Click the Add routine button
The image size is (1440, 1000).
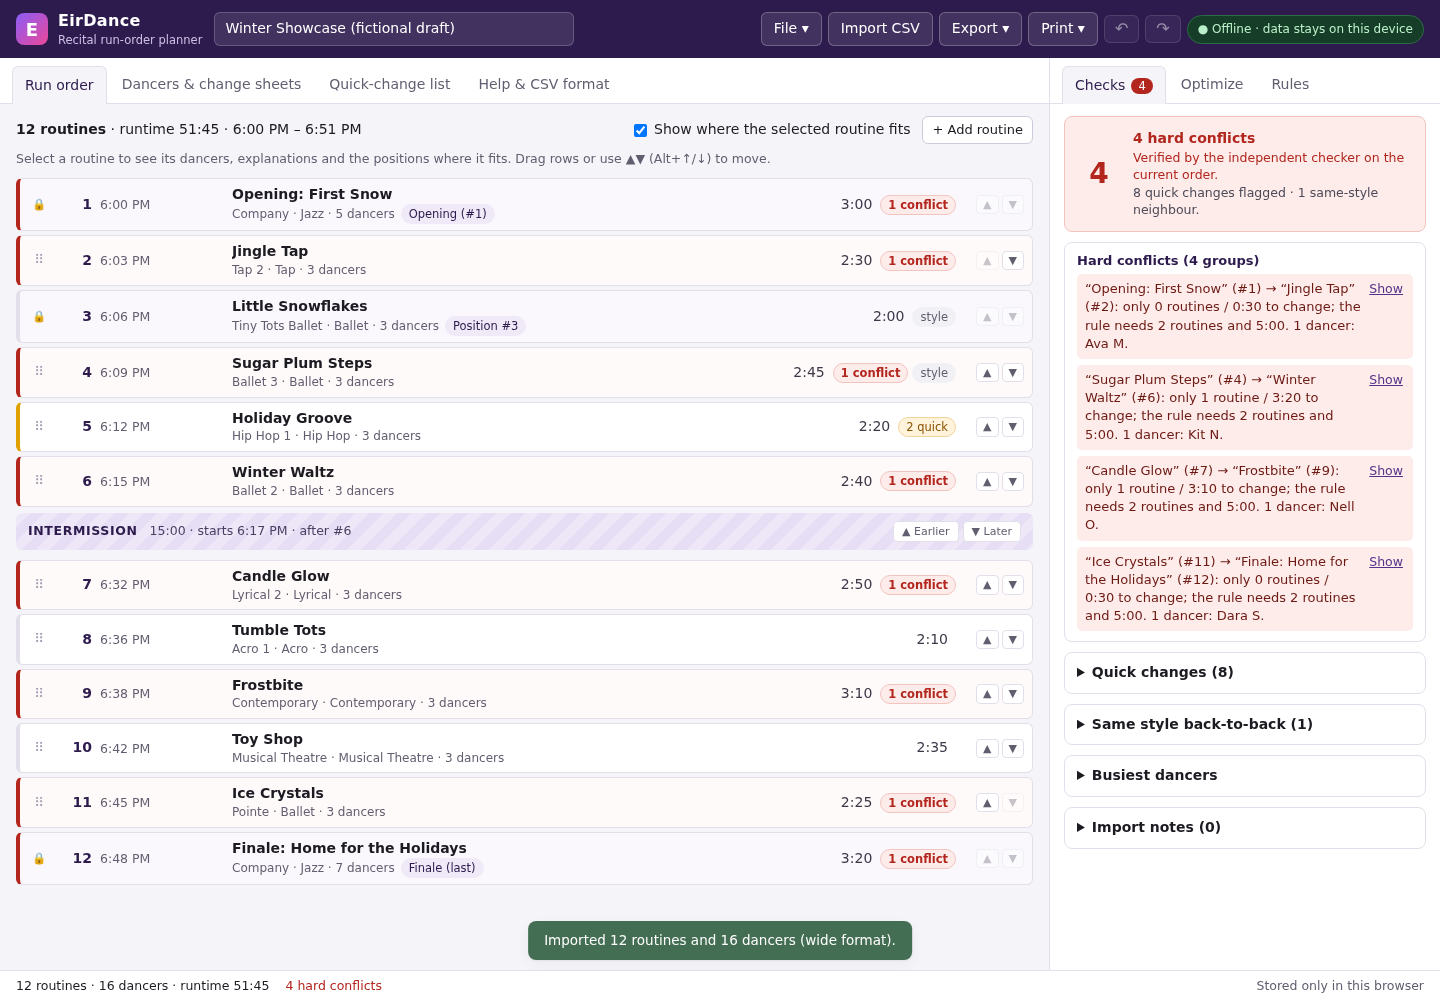977,130
